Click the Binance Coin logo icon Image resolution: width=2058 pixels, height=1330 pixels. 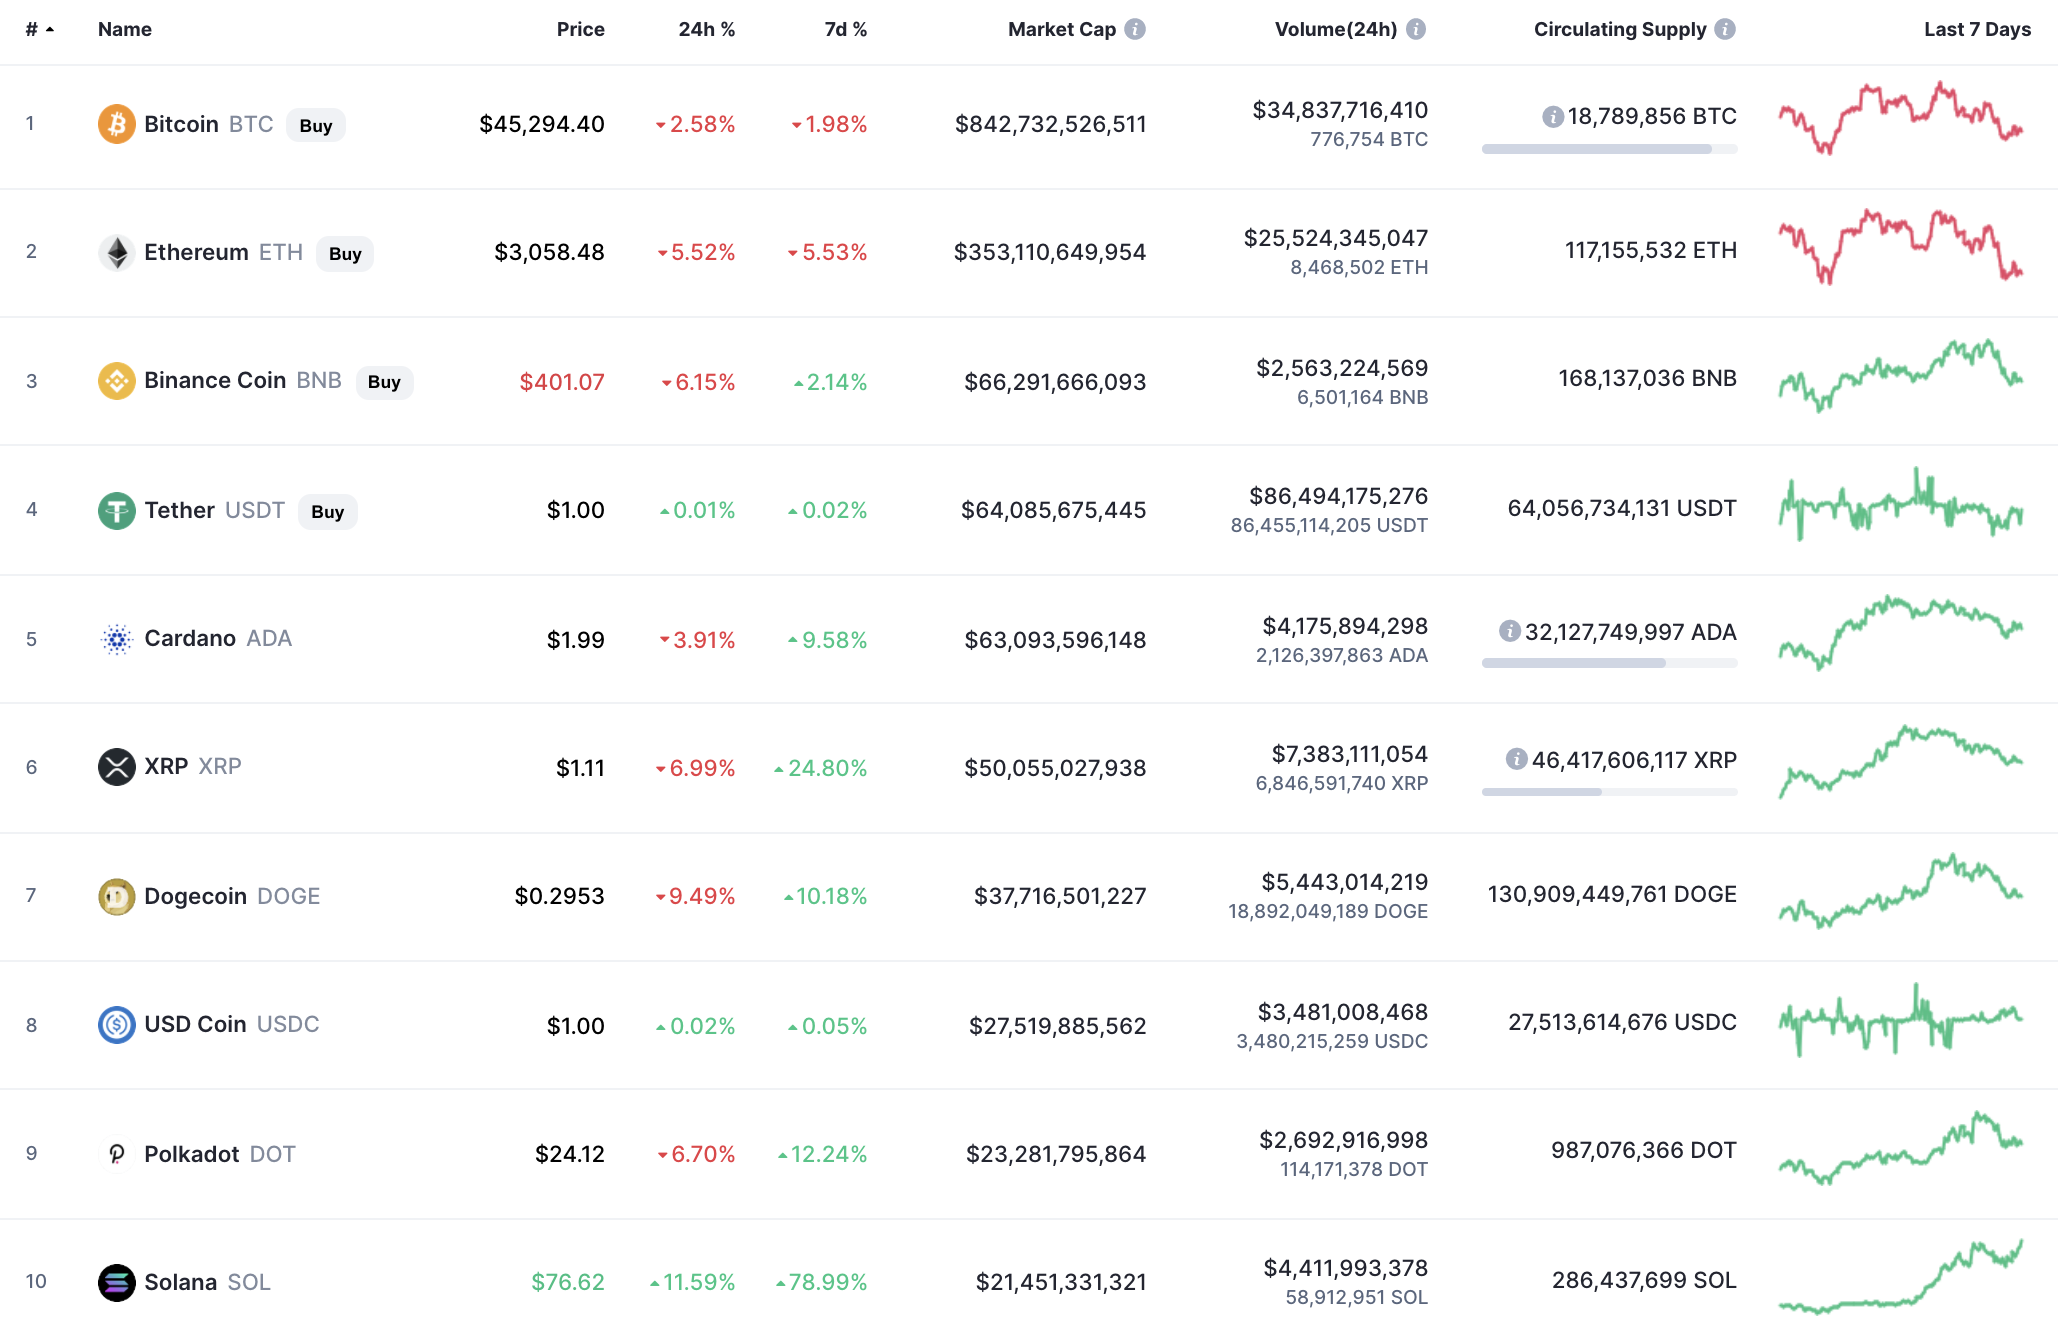[x=116, y=381]
